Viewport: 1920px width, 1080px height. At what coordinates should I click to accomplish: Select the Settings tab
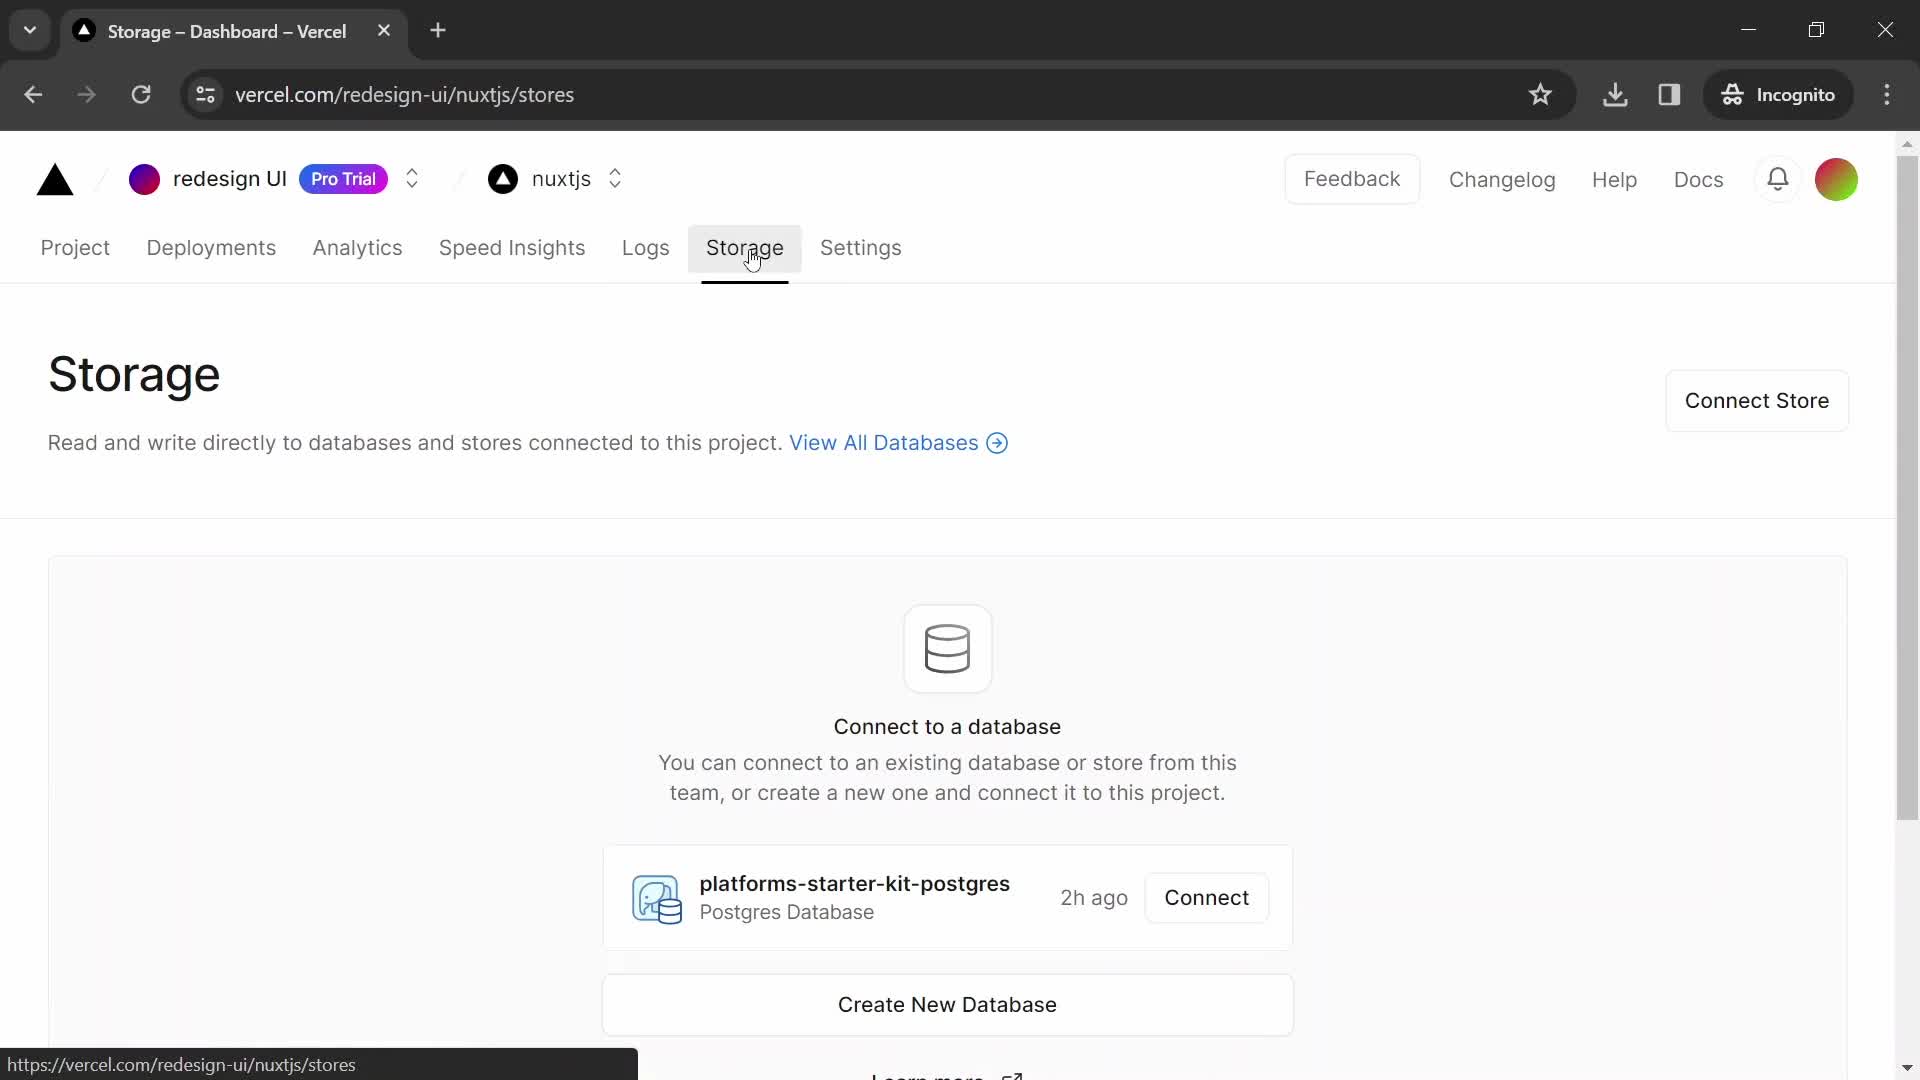coord(861,248)
